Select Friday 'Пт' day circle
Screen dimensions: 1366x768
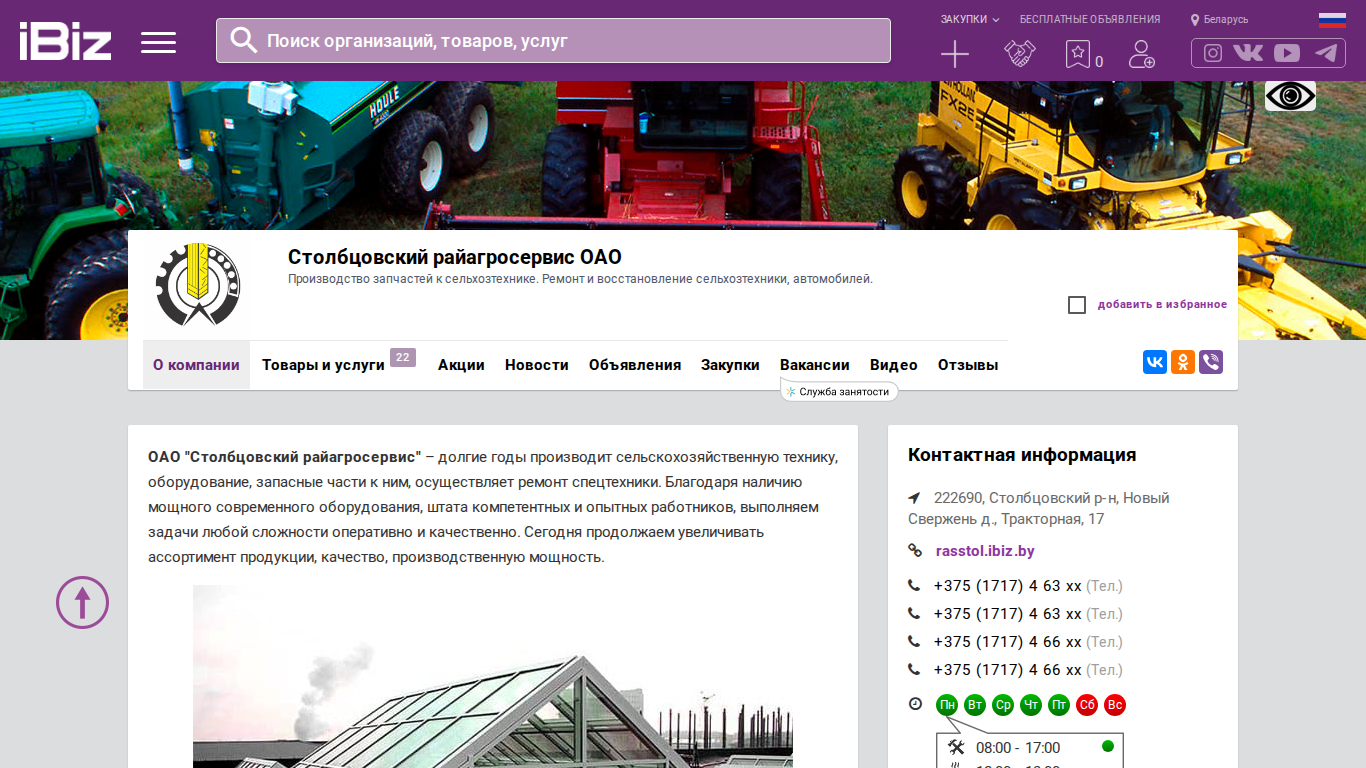[x=1059, y=705]
